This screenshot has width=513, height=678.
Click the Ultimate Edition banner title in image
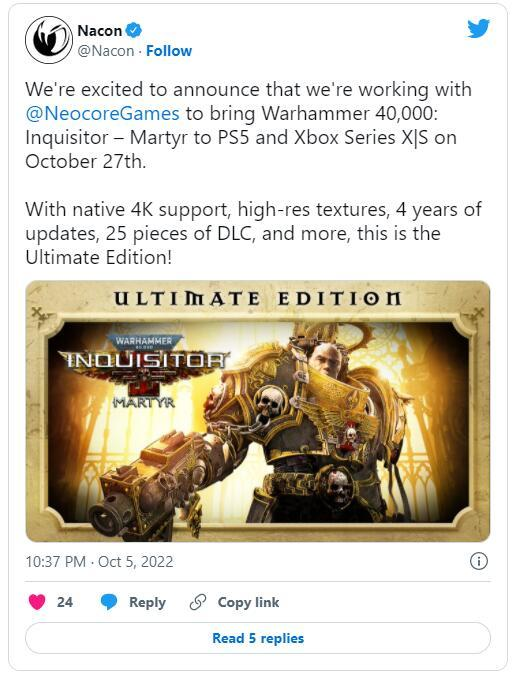[257, 299]
